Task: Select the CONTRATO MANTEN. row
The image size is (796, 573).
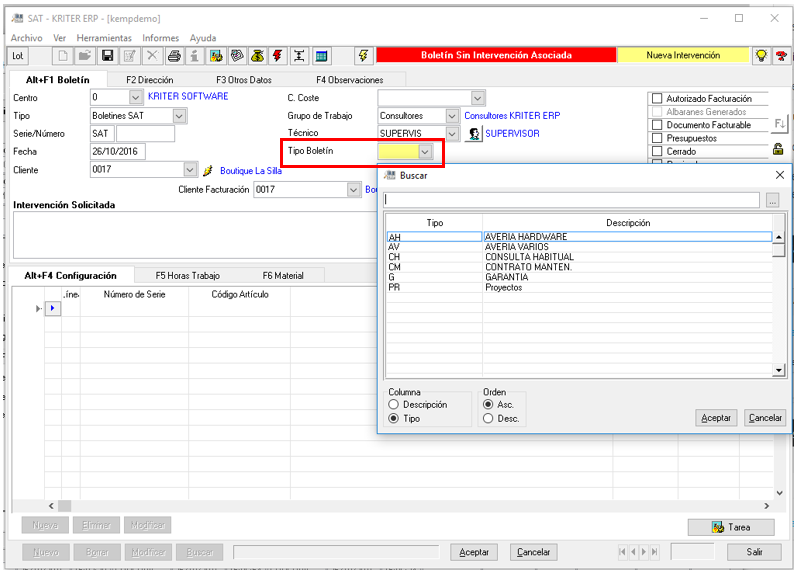Action: (x=579, y=267)
